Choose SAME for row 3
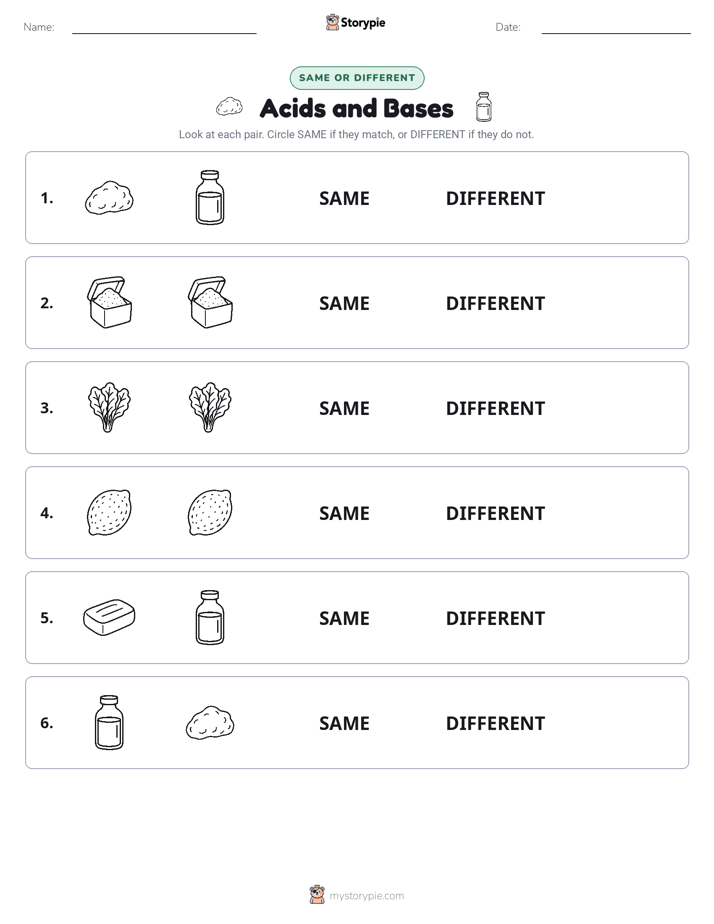Viewport: 714px width, 924px height. 344,408
